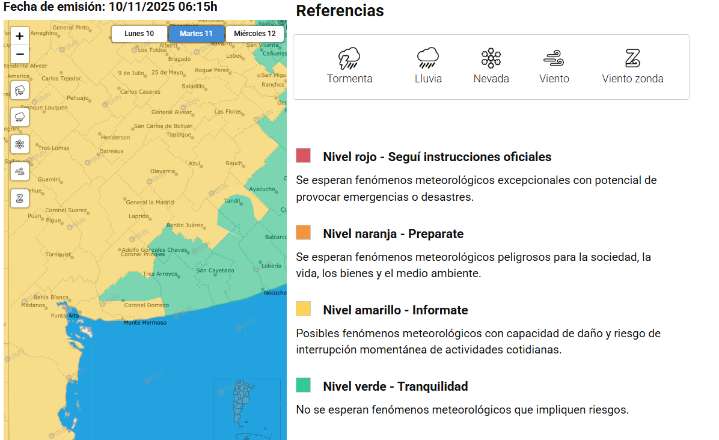Viewport: 719px width, 440px height.
Task: Click Olavarría label on map
Action: 163,171
